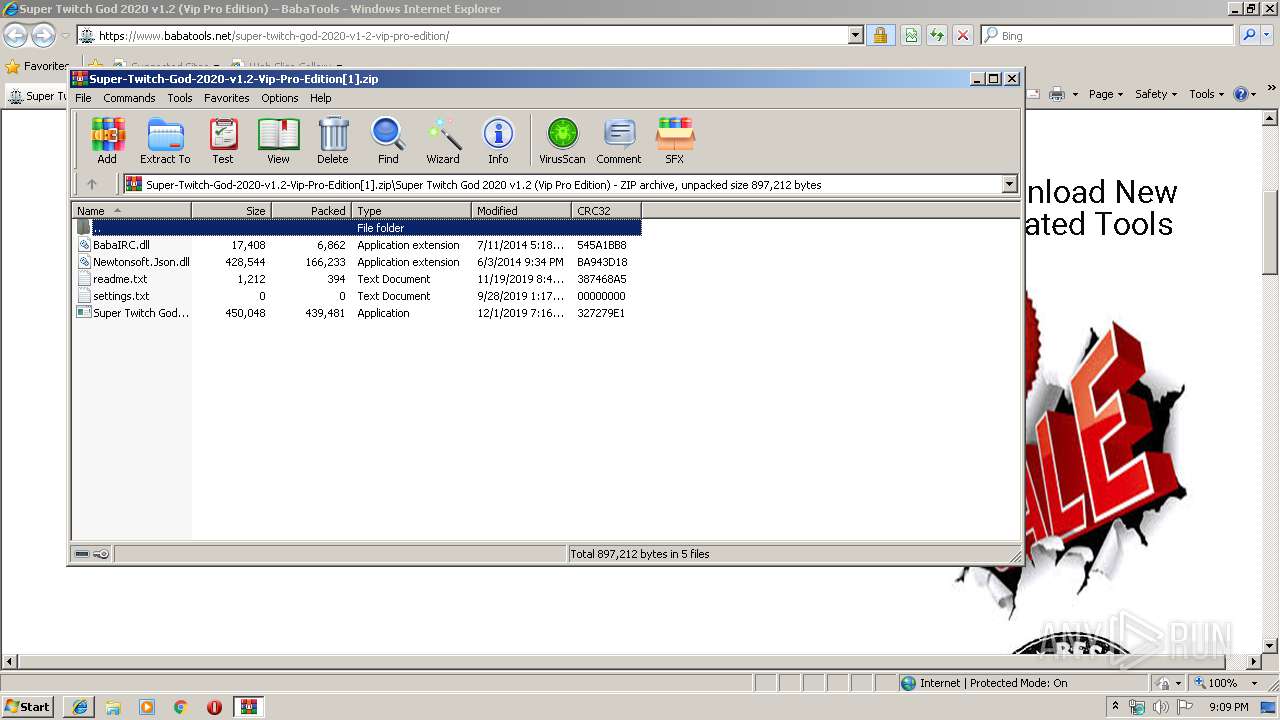Sort by the CRC32 column header

(606, 211)
